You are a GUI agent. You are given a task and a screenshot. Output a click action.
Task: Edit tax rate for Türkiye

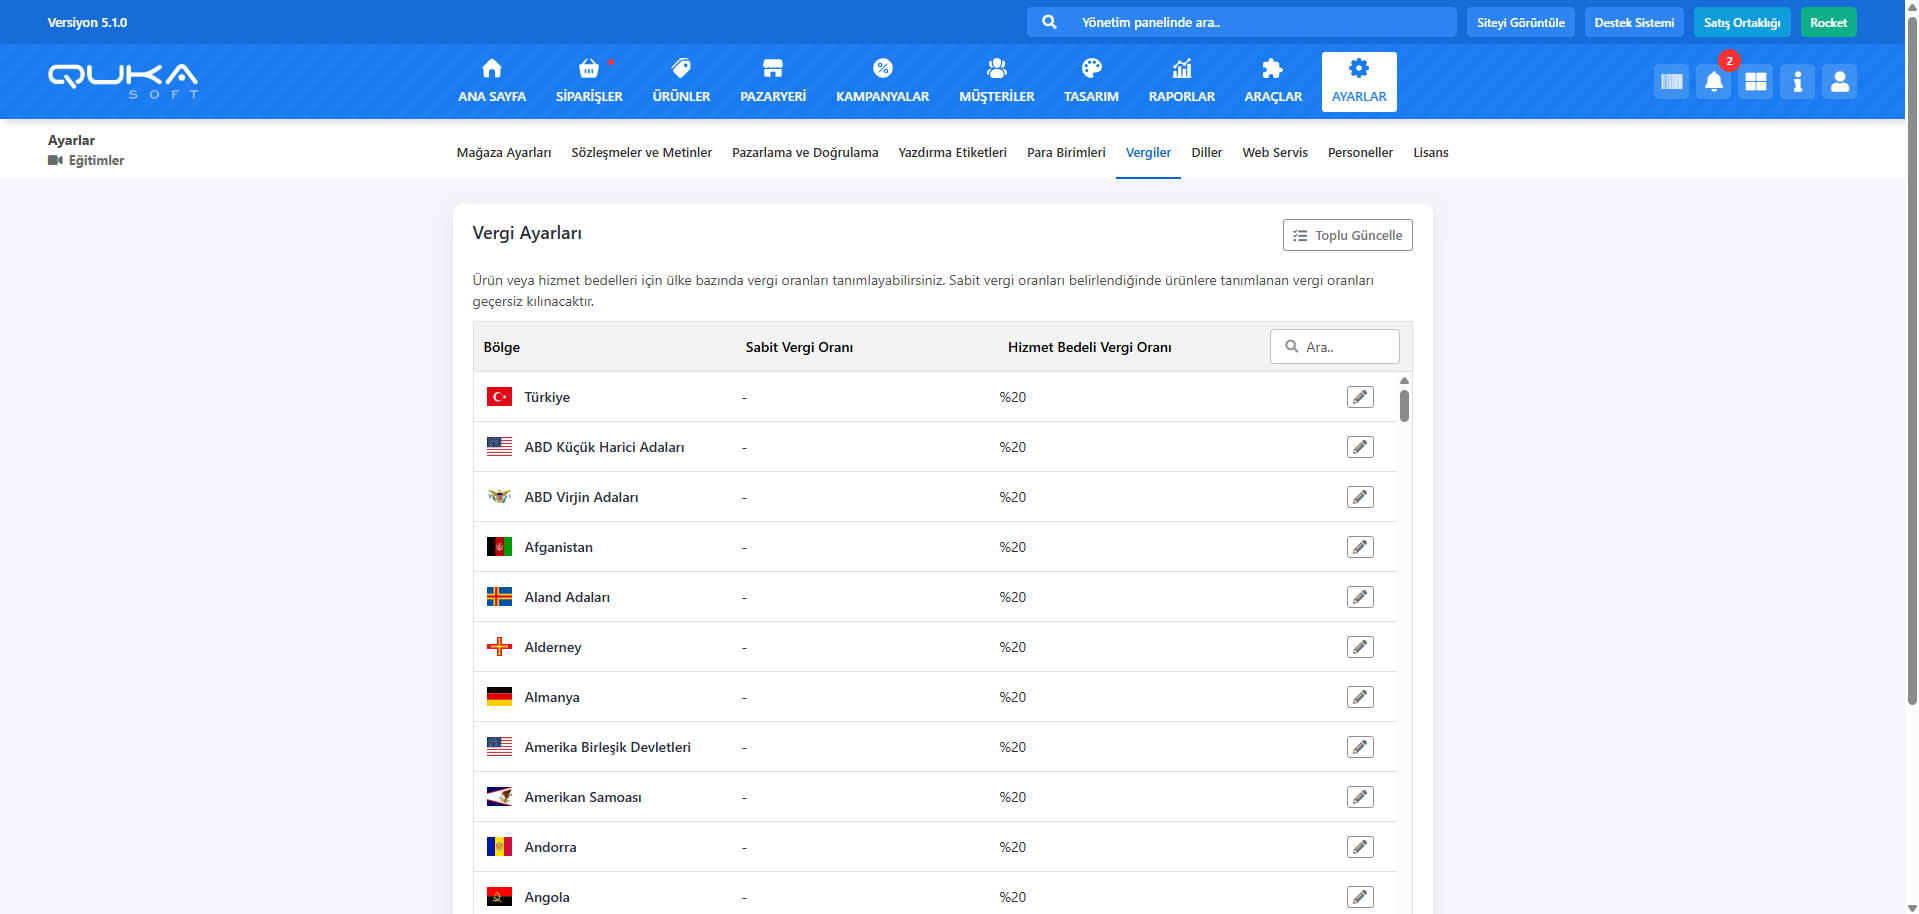[x=1359, y=397]
